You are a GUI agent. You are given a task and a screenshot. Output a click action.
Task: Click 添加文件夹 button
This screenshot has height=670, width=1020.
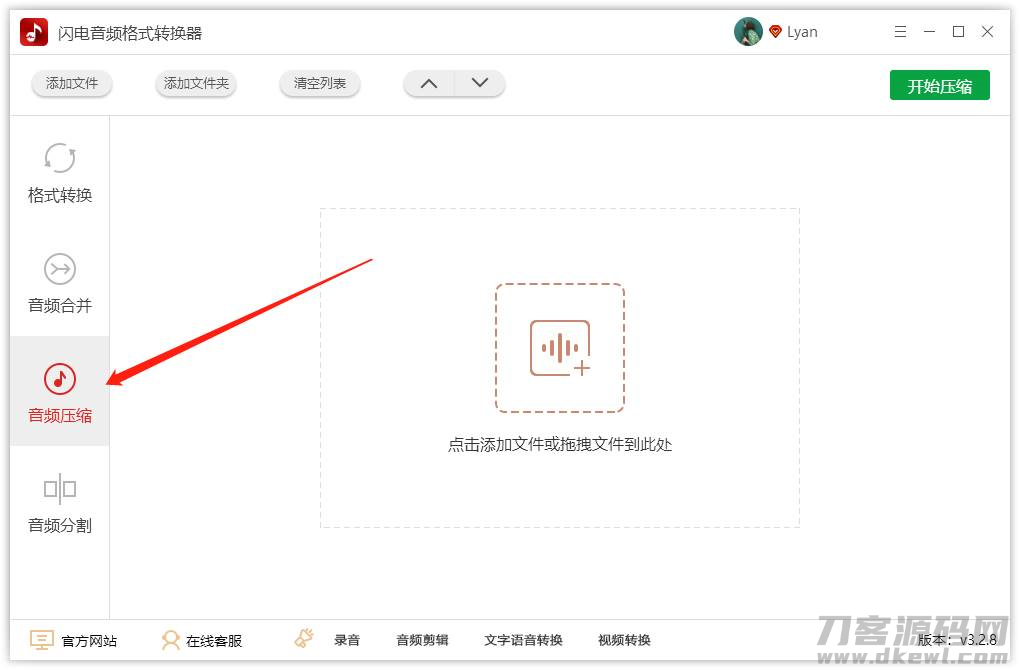point(196,83)
